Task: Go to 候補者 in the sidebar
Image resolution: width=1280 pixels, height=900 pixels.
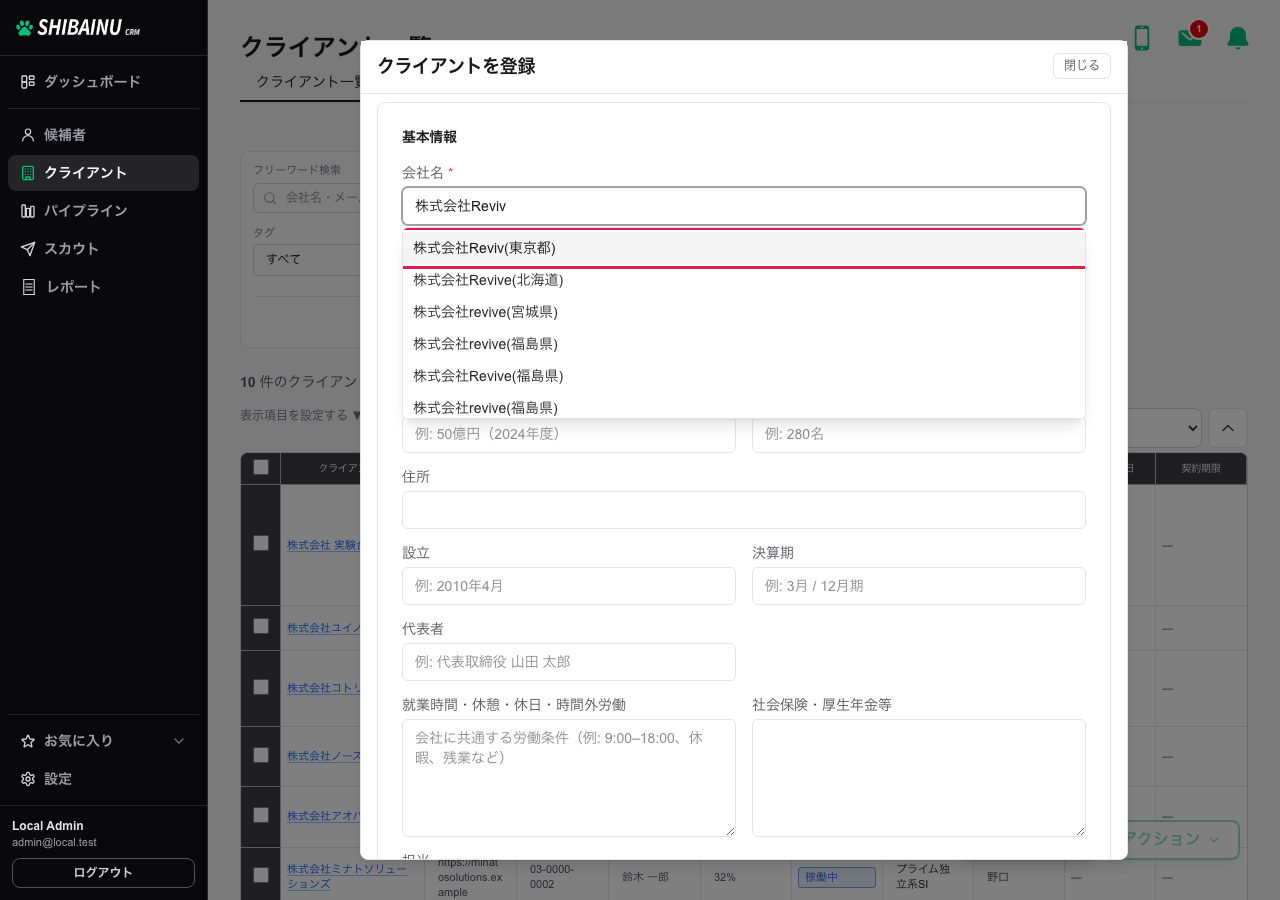Action: coord(103,134)
